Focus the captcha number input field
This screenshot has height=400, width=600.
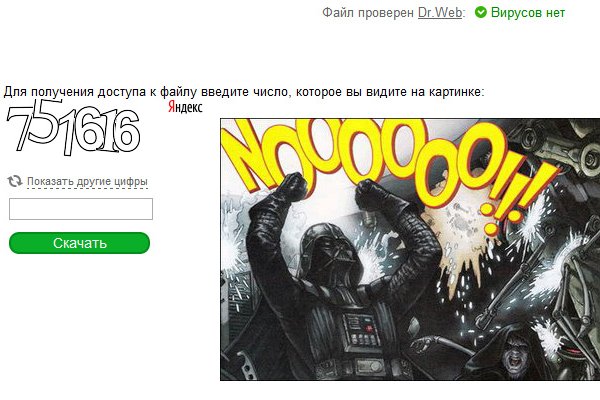point(81,209)
